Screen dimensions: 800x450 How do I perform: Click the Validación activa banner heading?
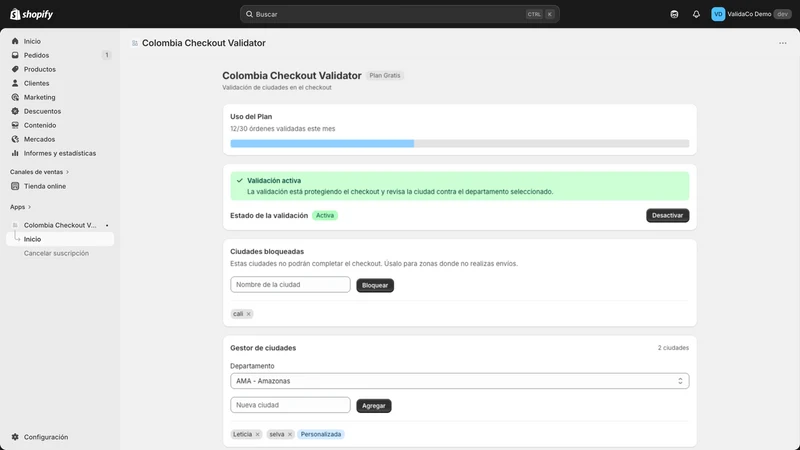pos(274,181)
